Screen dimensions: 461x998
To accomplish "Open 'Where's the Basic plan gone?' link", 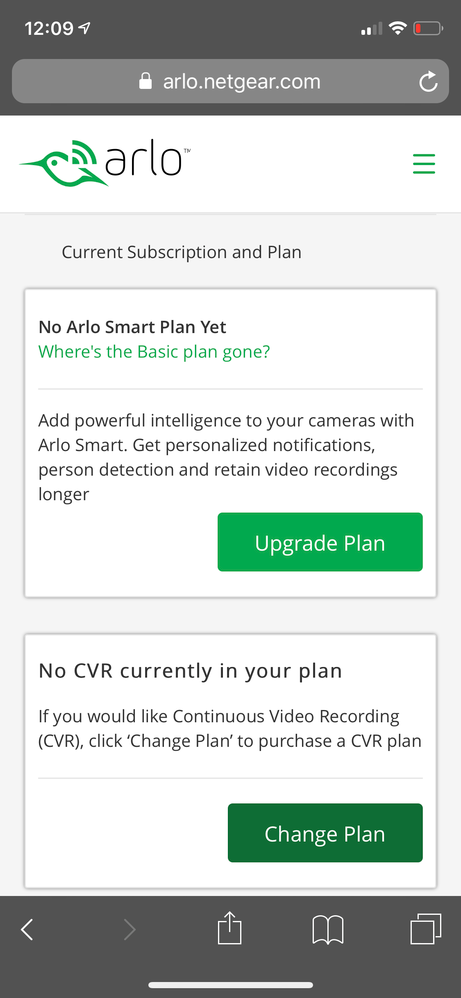I will click(154, 351).
